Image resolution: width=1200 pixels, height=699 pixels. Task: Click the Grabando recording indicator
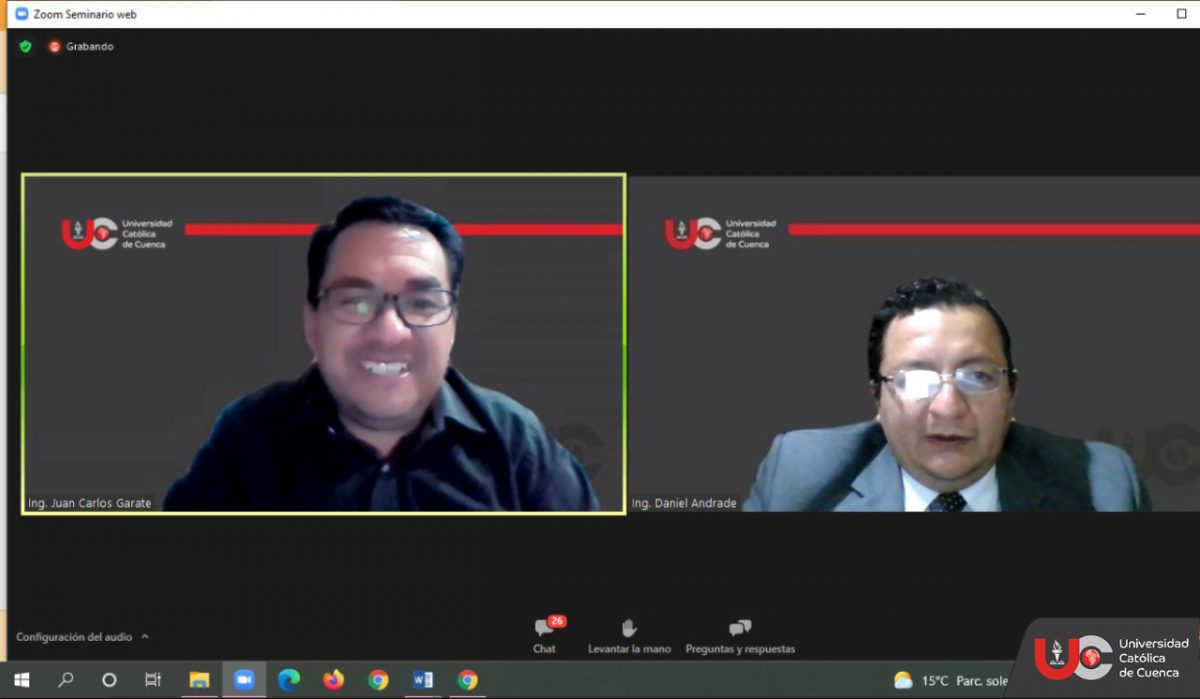(81, 46)
